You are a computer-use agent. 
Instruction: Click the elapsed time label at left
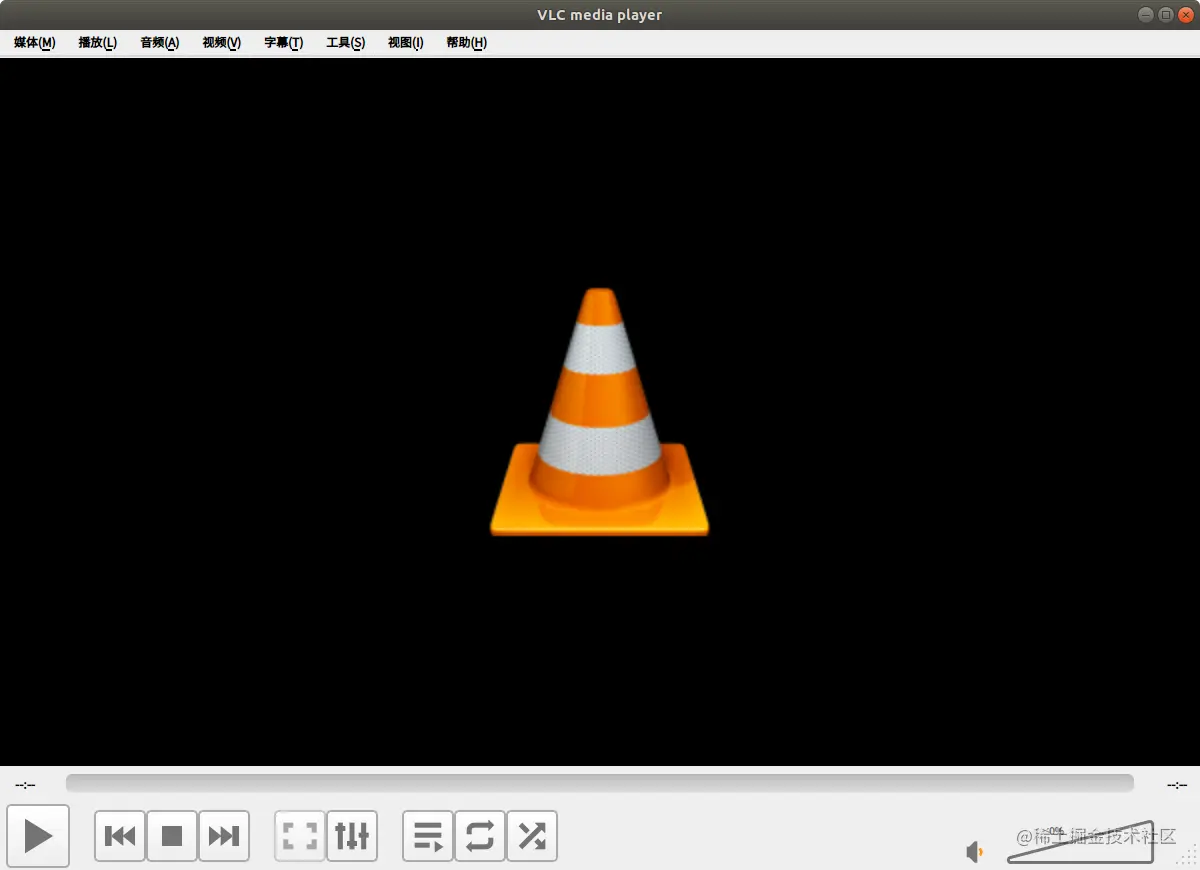(25, 785)
